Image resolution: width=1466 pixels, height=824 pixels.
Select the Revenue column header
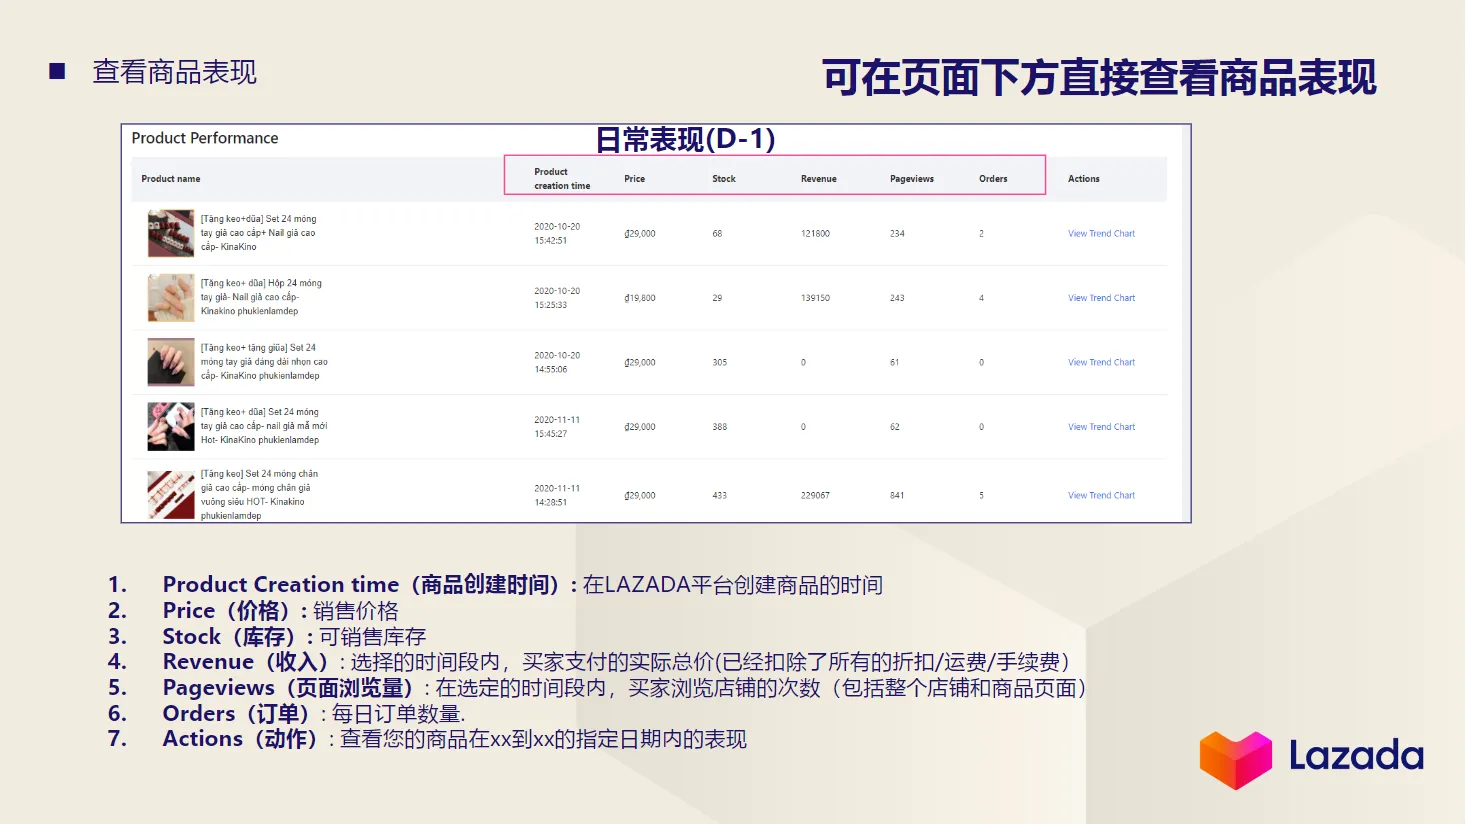(x=818, y=178)
